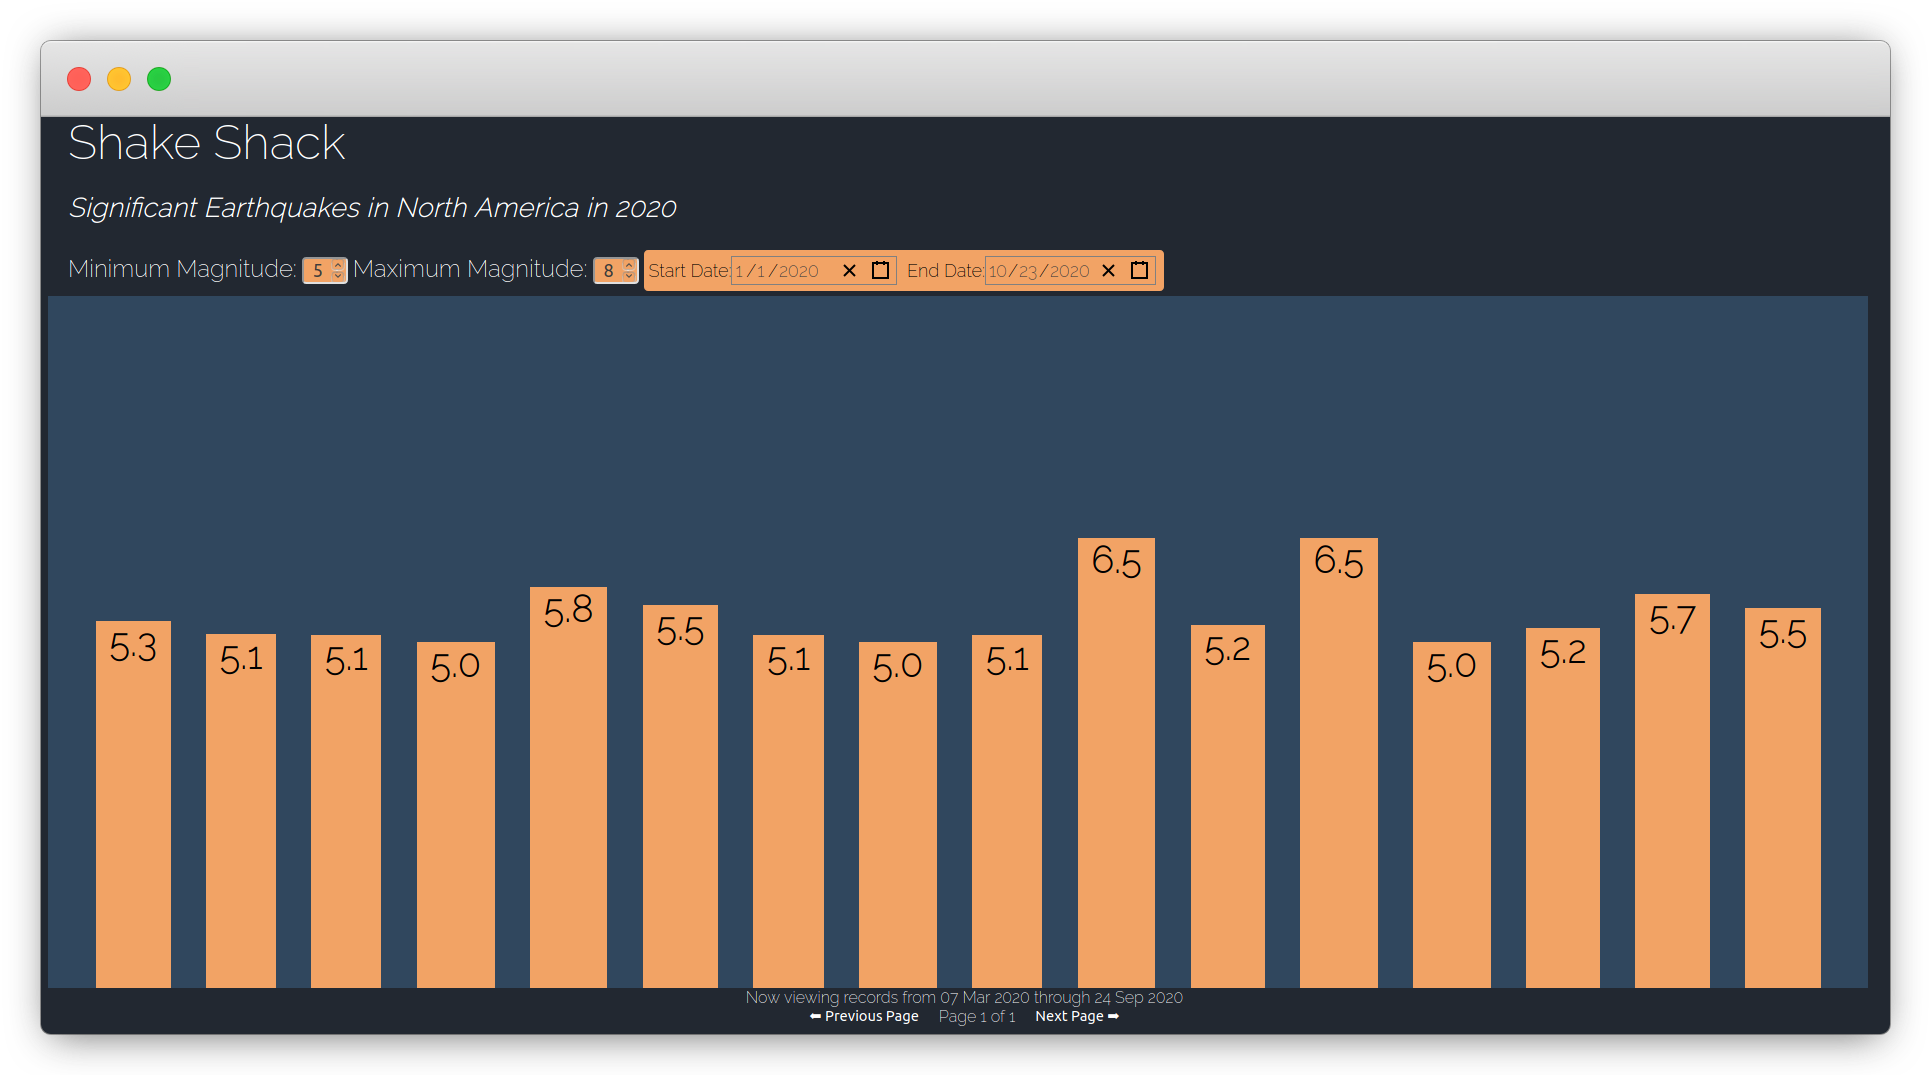Select the bar labeled 5.7
The height and width of the screenshot is (1075, 1931).
click(1672, 791)
